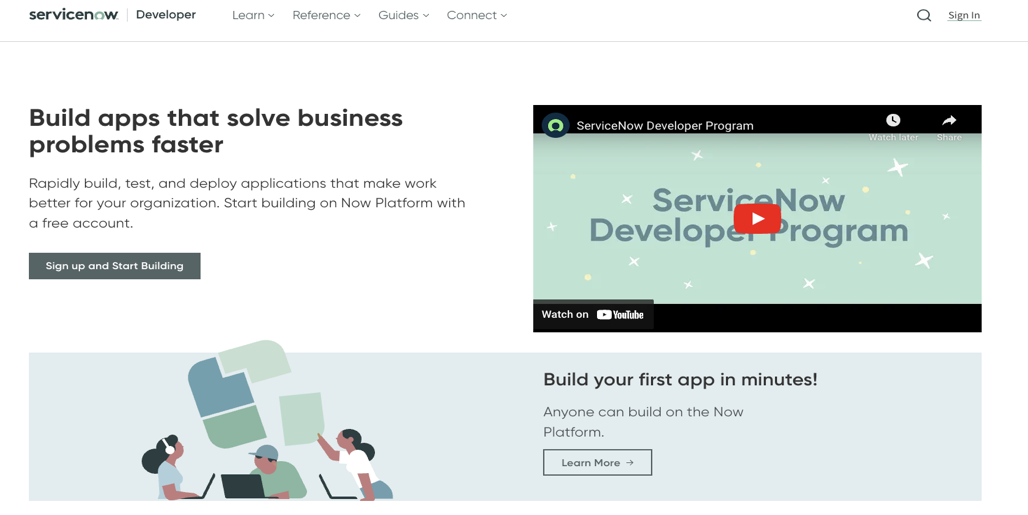Click the Developer site label
1028x515 pixels.
point(166,14)
